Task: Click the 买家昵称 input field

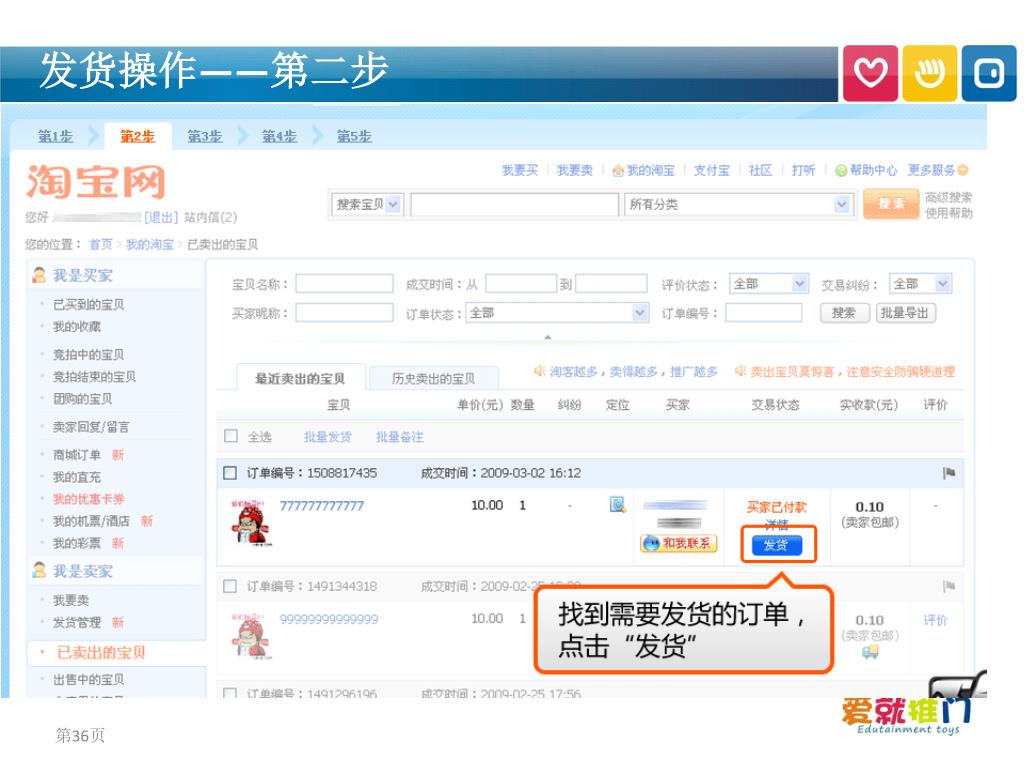Action: (x=344, y=313)
